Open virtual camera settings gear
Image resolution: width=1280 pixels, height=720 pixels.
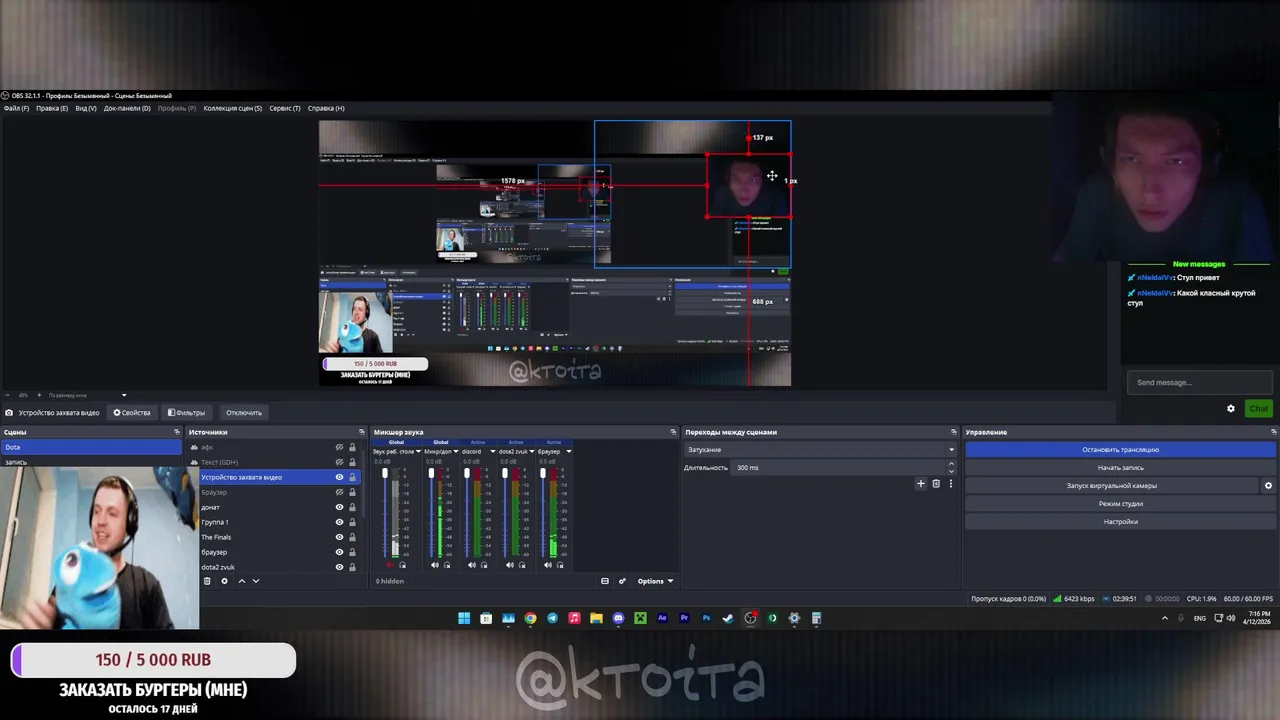[1268, 486]
